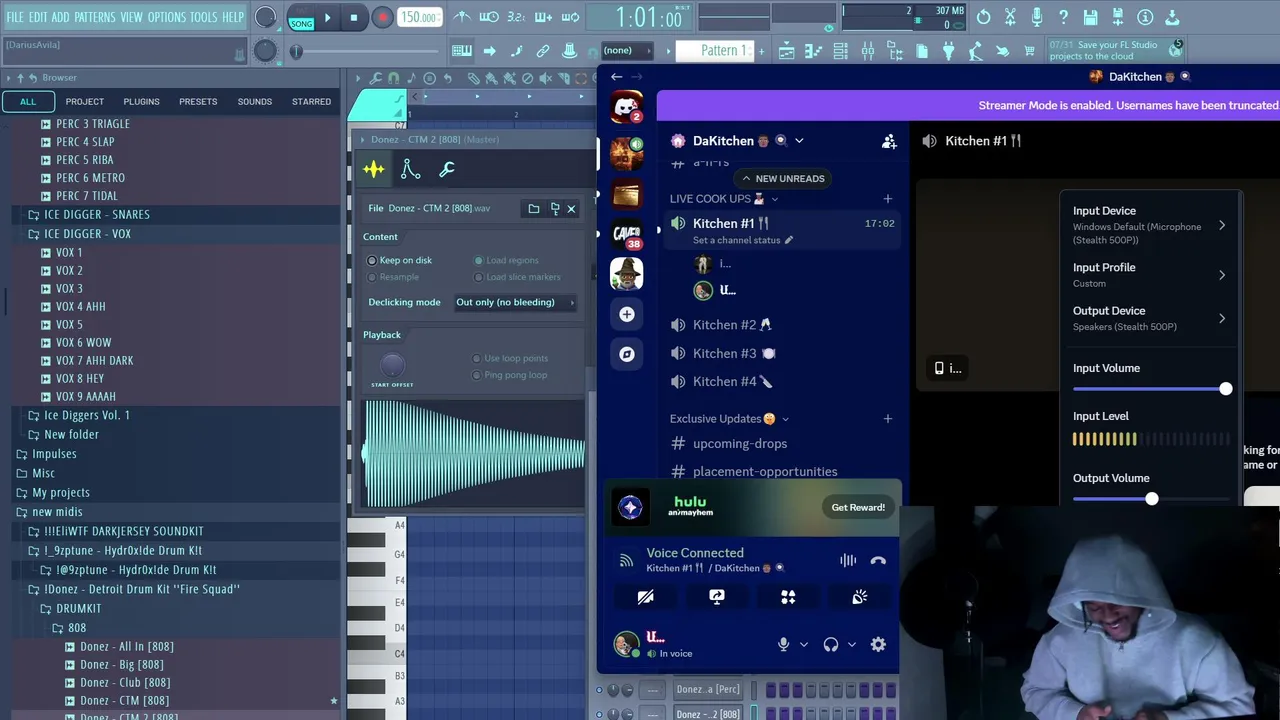The height and width of the screenshot is (720, 1280).
Task: Open the (none) snap selector dropdown
Action: click(x=627, y=50)
